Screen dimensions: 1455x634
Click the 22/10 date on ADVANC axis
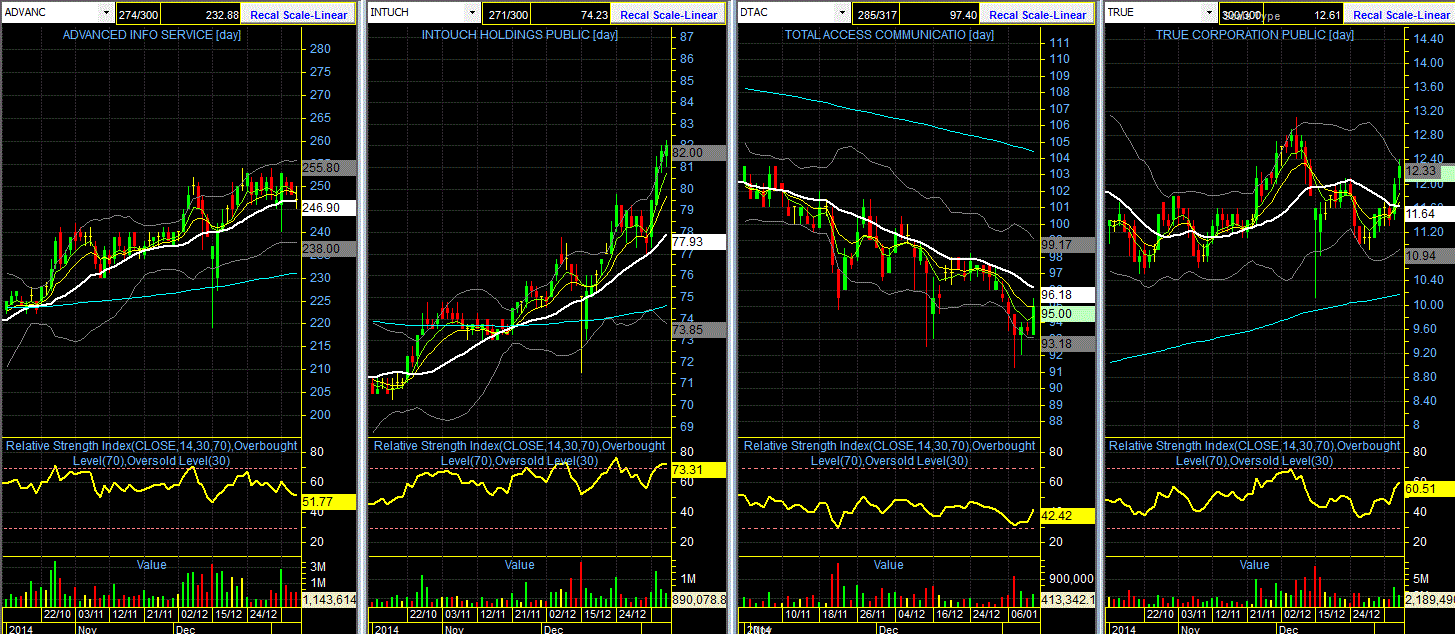pos(57,614)
